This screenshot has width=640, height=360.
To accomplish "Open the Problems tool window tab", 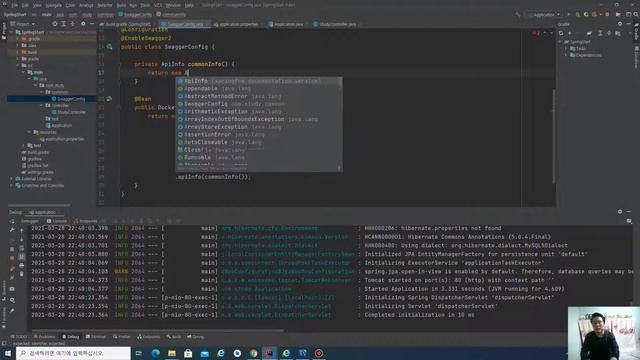I will point(44,337).
